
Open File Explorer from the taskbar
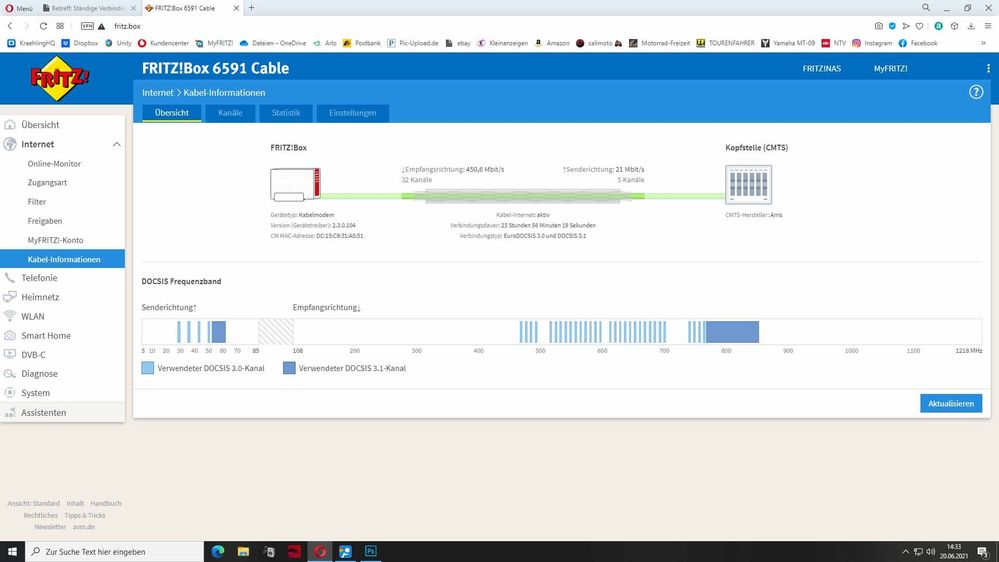click(243, 551)
